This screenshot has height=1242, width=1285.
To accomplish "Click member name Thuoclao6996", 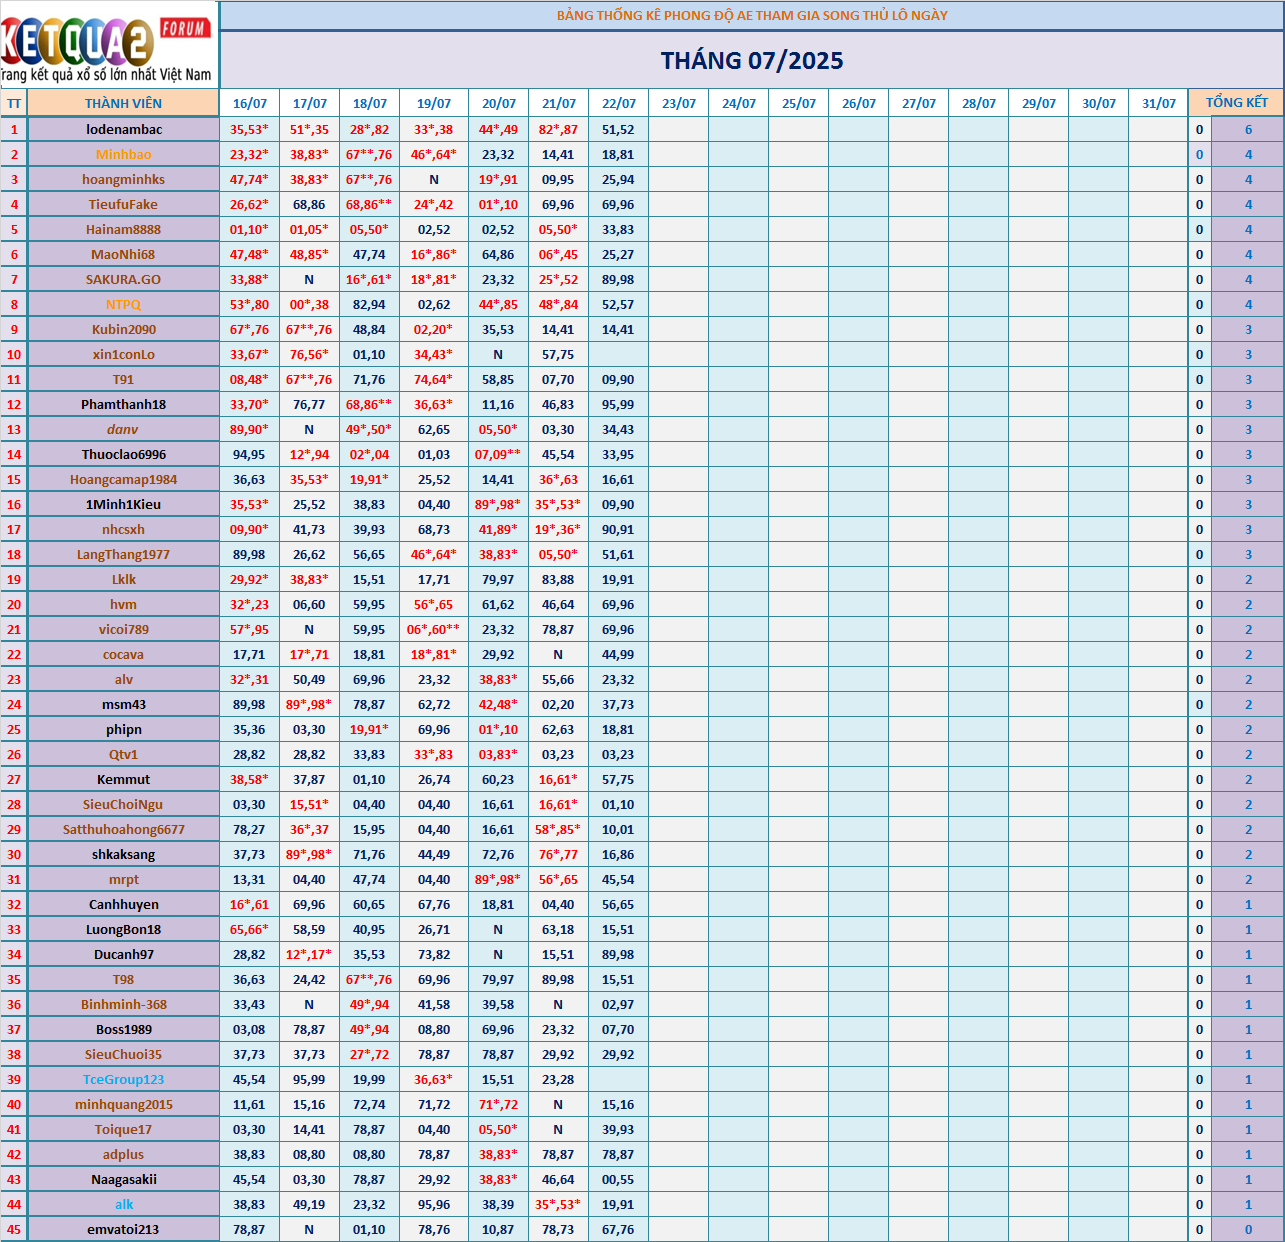I will click(124, 454).
